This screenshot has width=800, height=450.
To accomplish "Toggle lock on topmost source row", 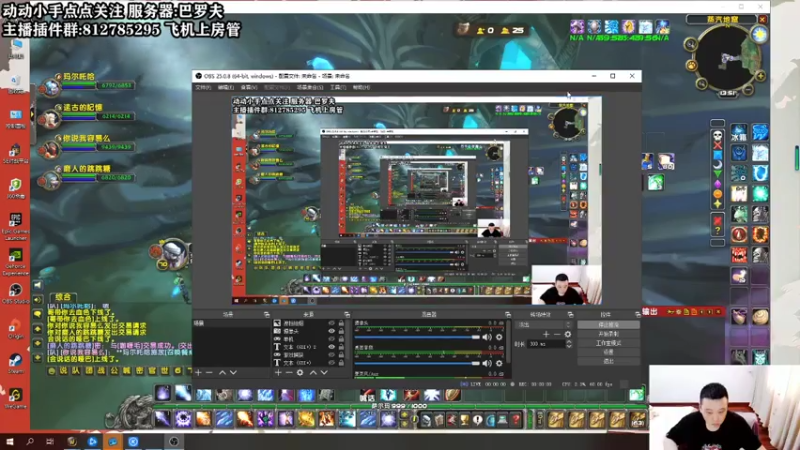I will (341, 323).
